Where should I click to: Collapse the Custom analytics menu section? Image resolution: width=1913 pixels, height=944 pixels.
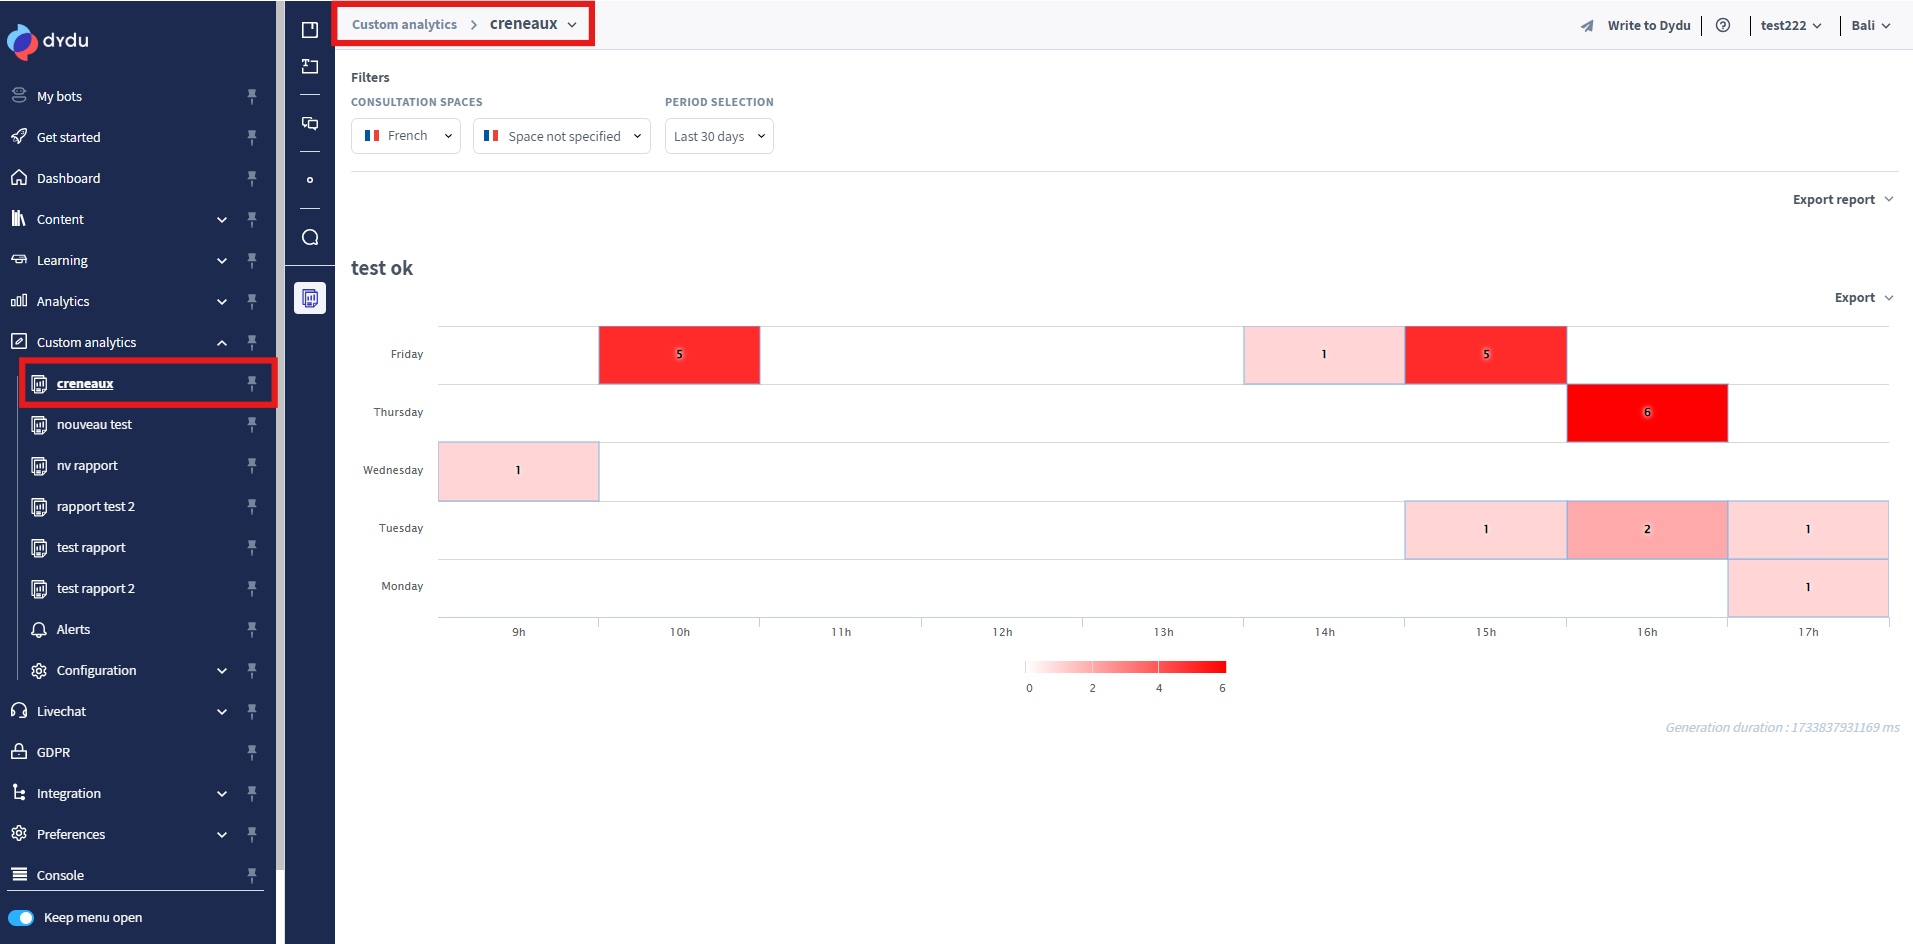(x=222, y=343)
